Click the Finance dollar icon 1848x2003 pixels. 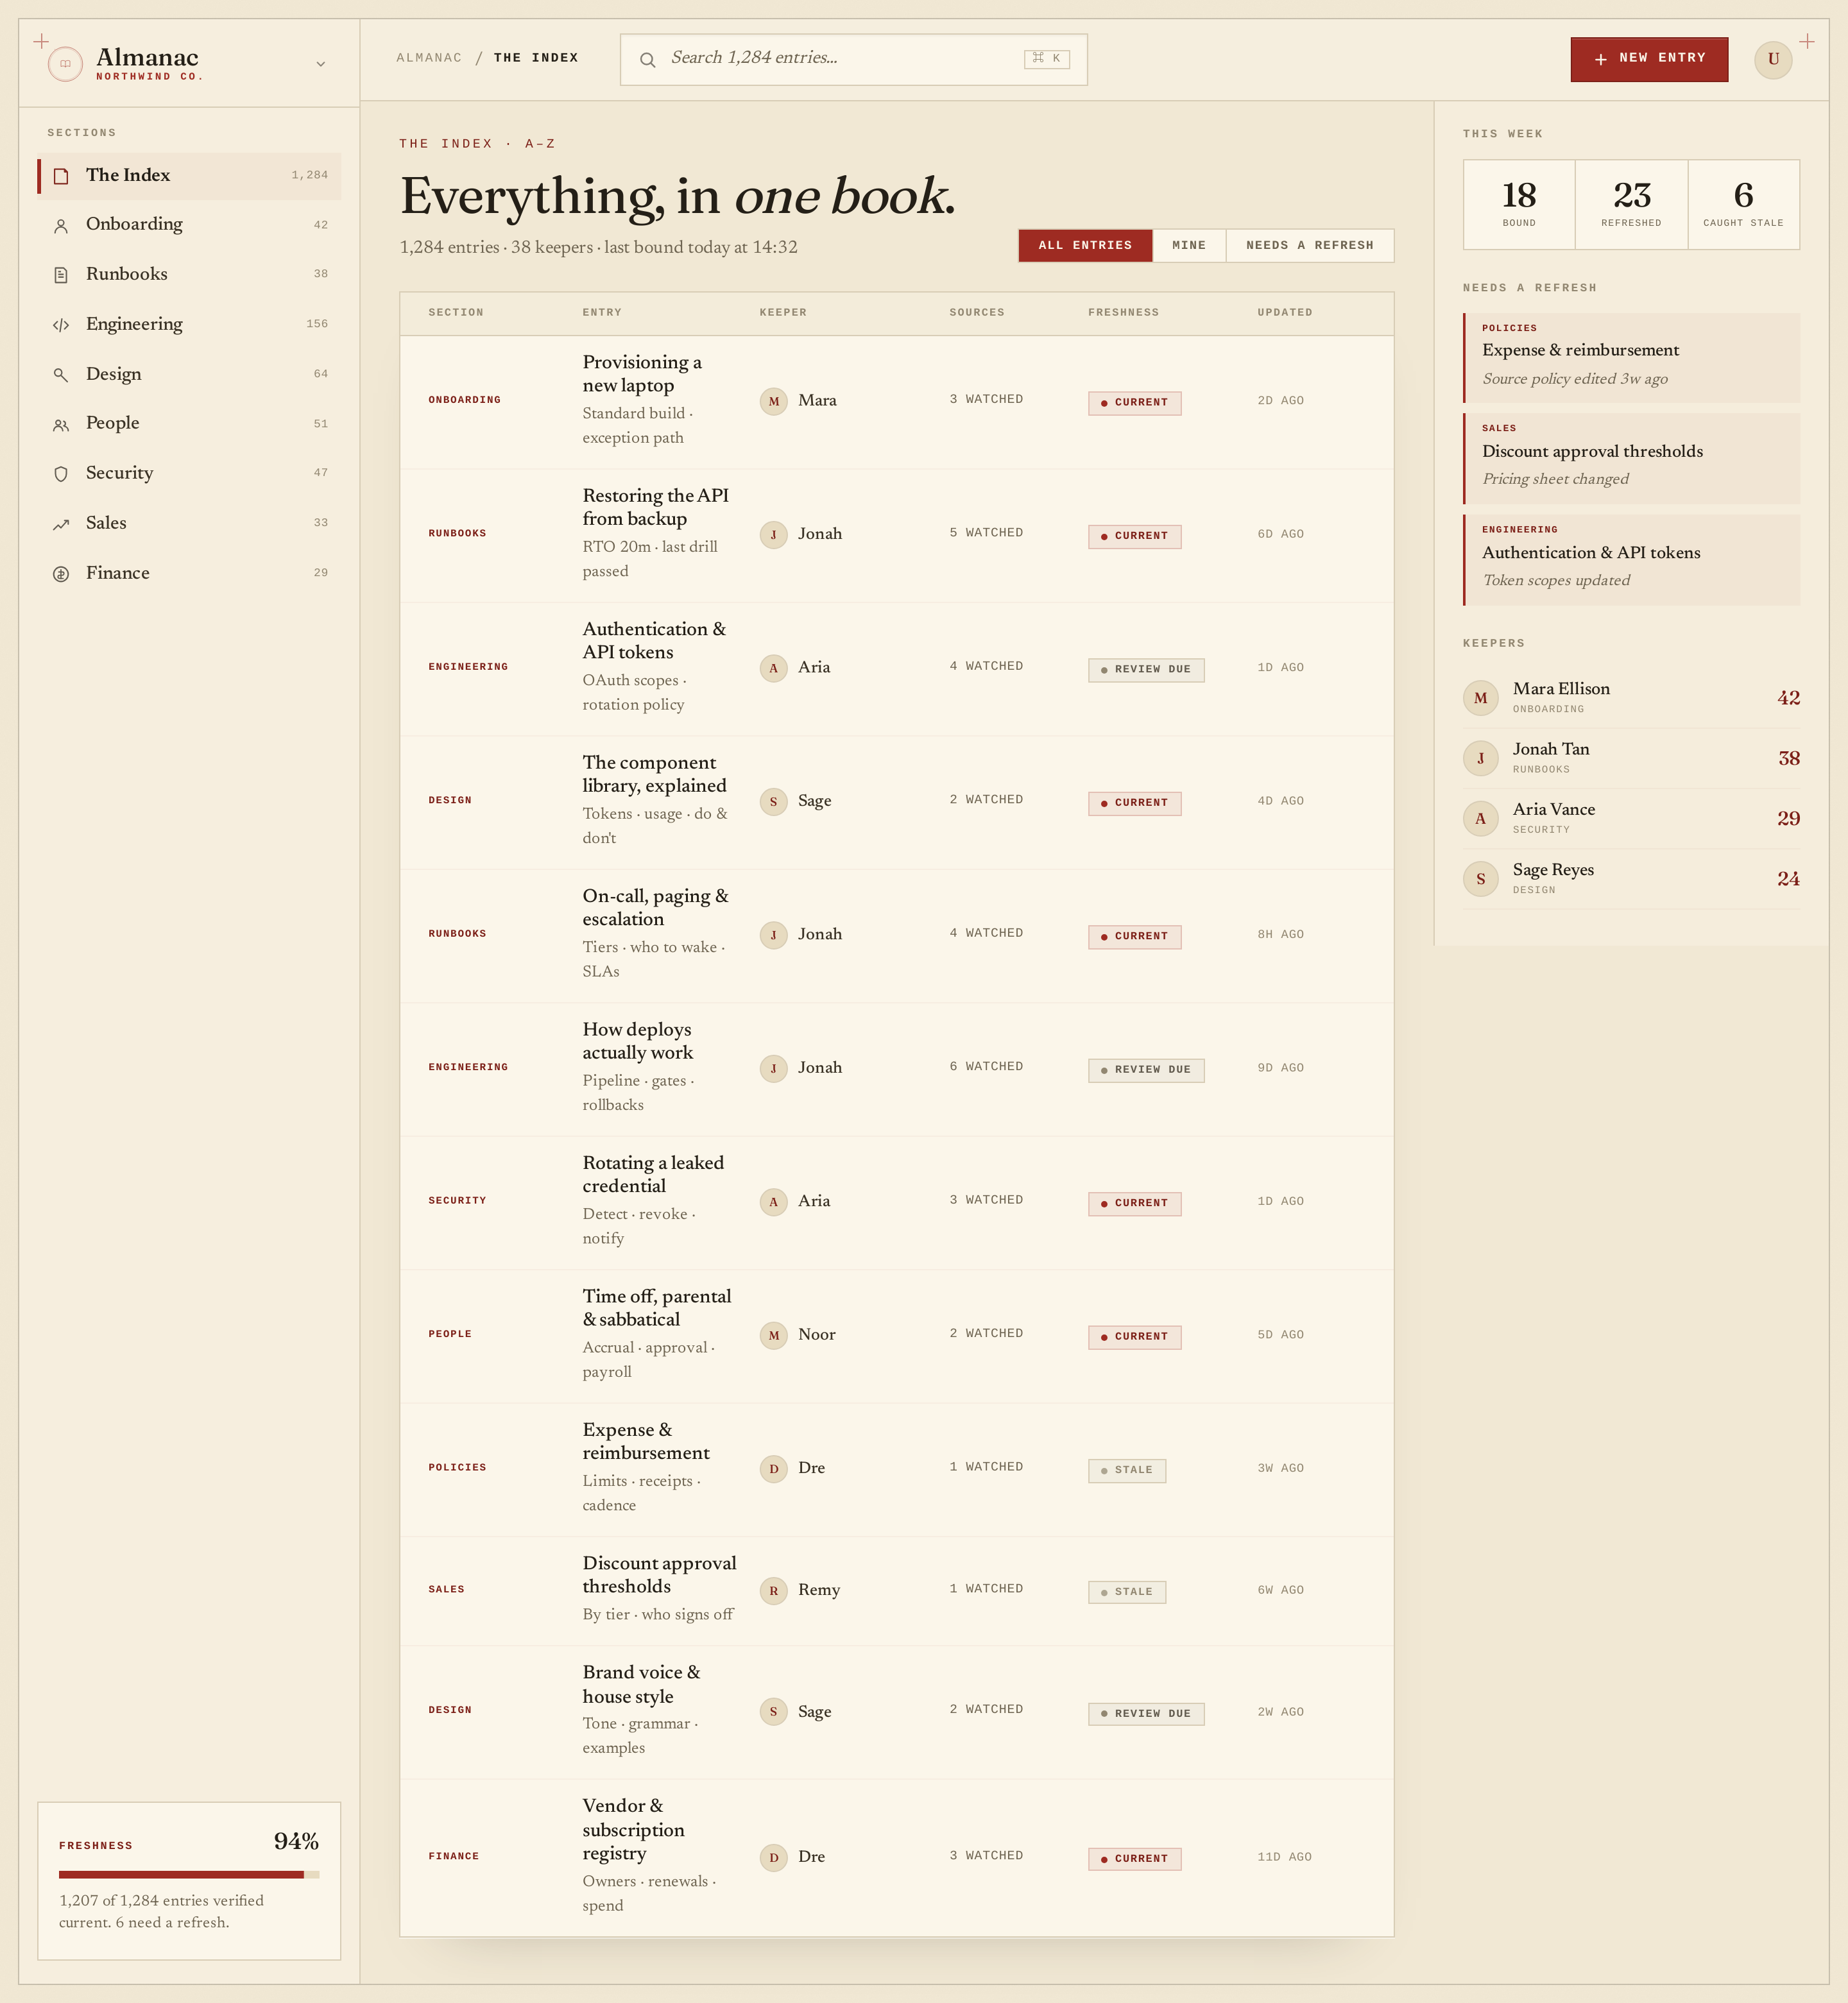[61, 574]
